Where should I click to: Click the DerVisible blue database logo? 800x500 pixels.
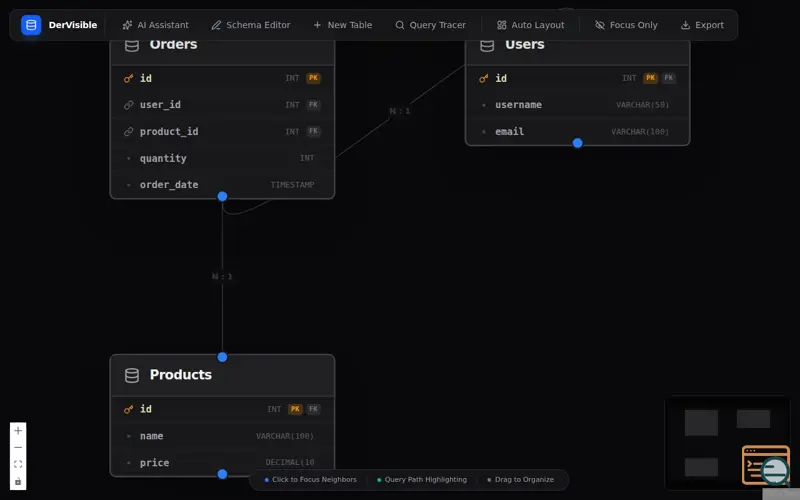click(31, 24)
